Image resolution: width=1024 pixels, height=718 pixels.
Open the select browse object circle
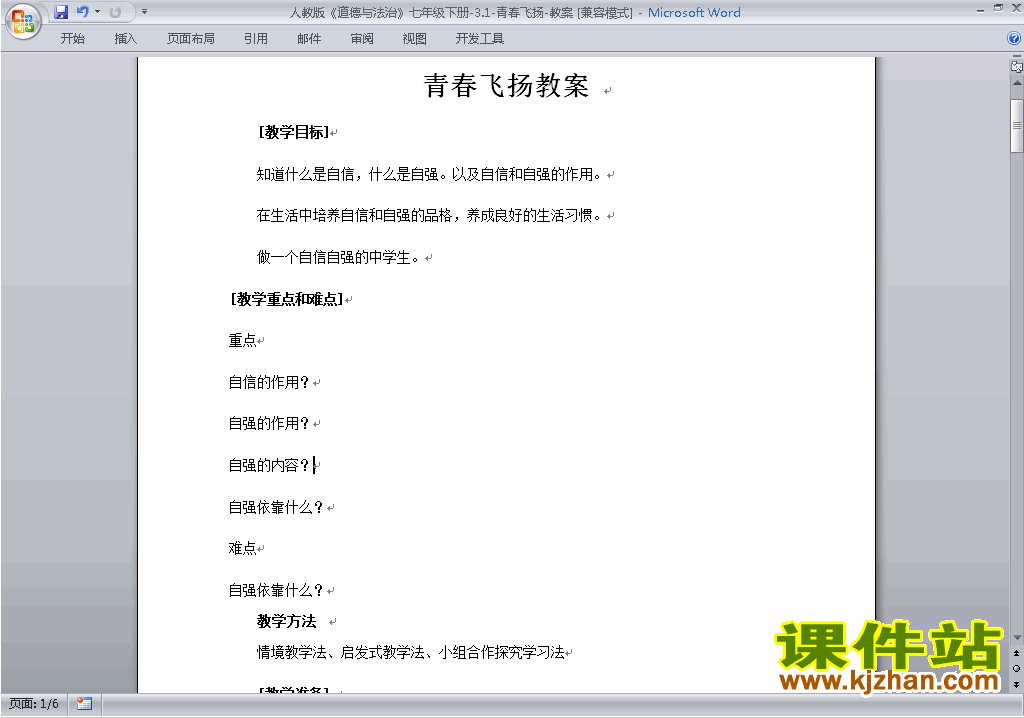click(1016, 668)
